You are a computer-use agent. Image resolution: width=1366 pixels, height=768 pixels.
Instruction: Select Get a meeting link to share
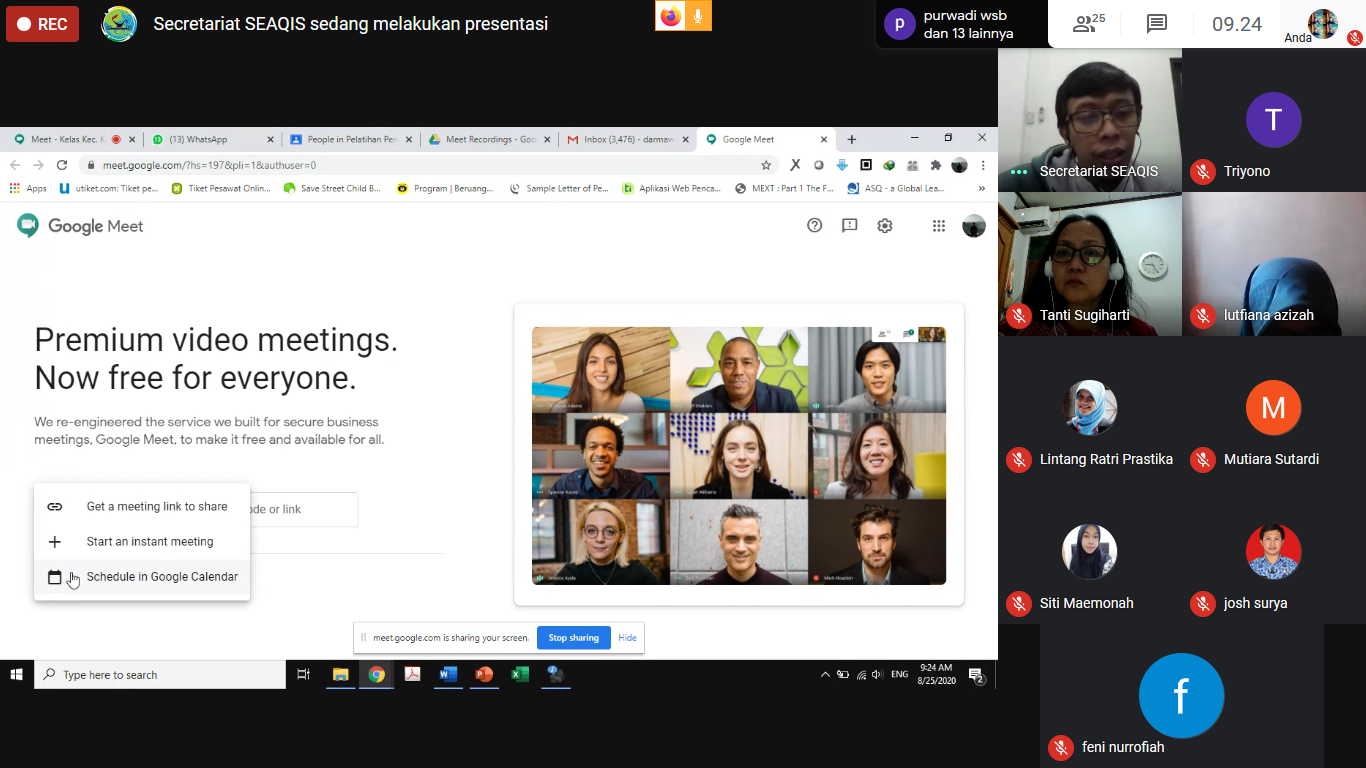pos(157,507)
